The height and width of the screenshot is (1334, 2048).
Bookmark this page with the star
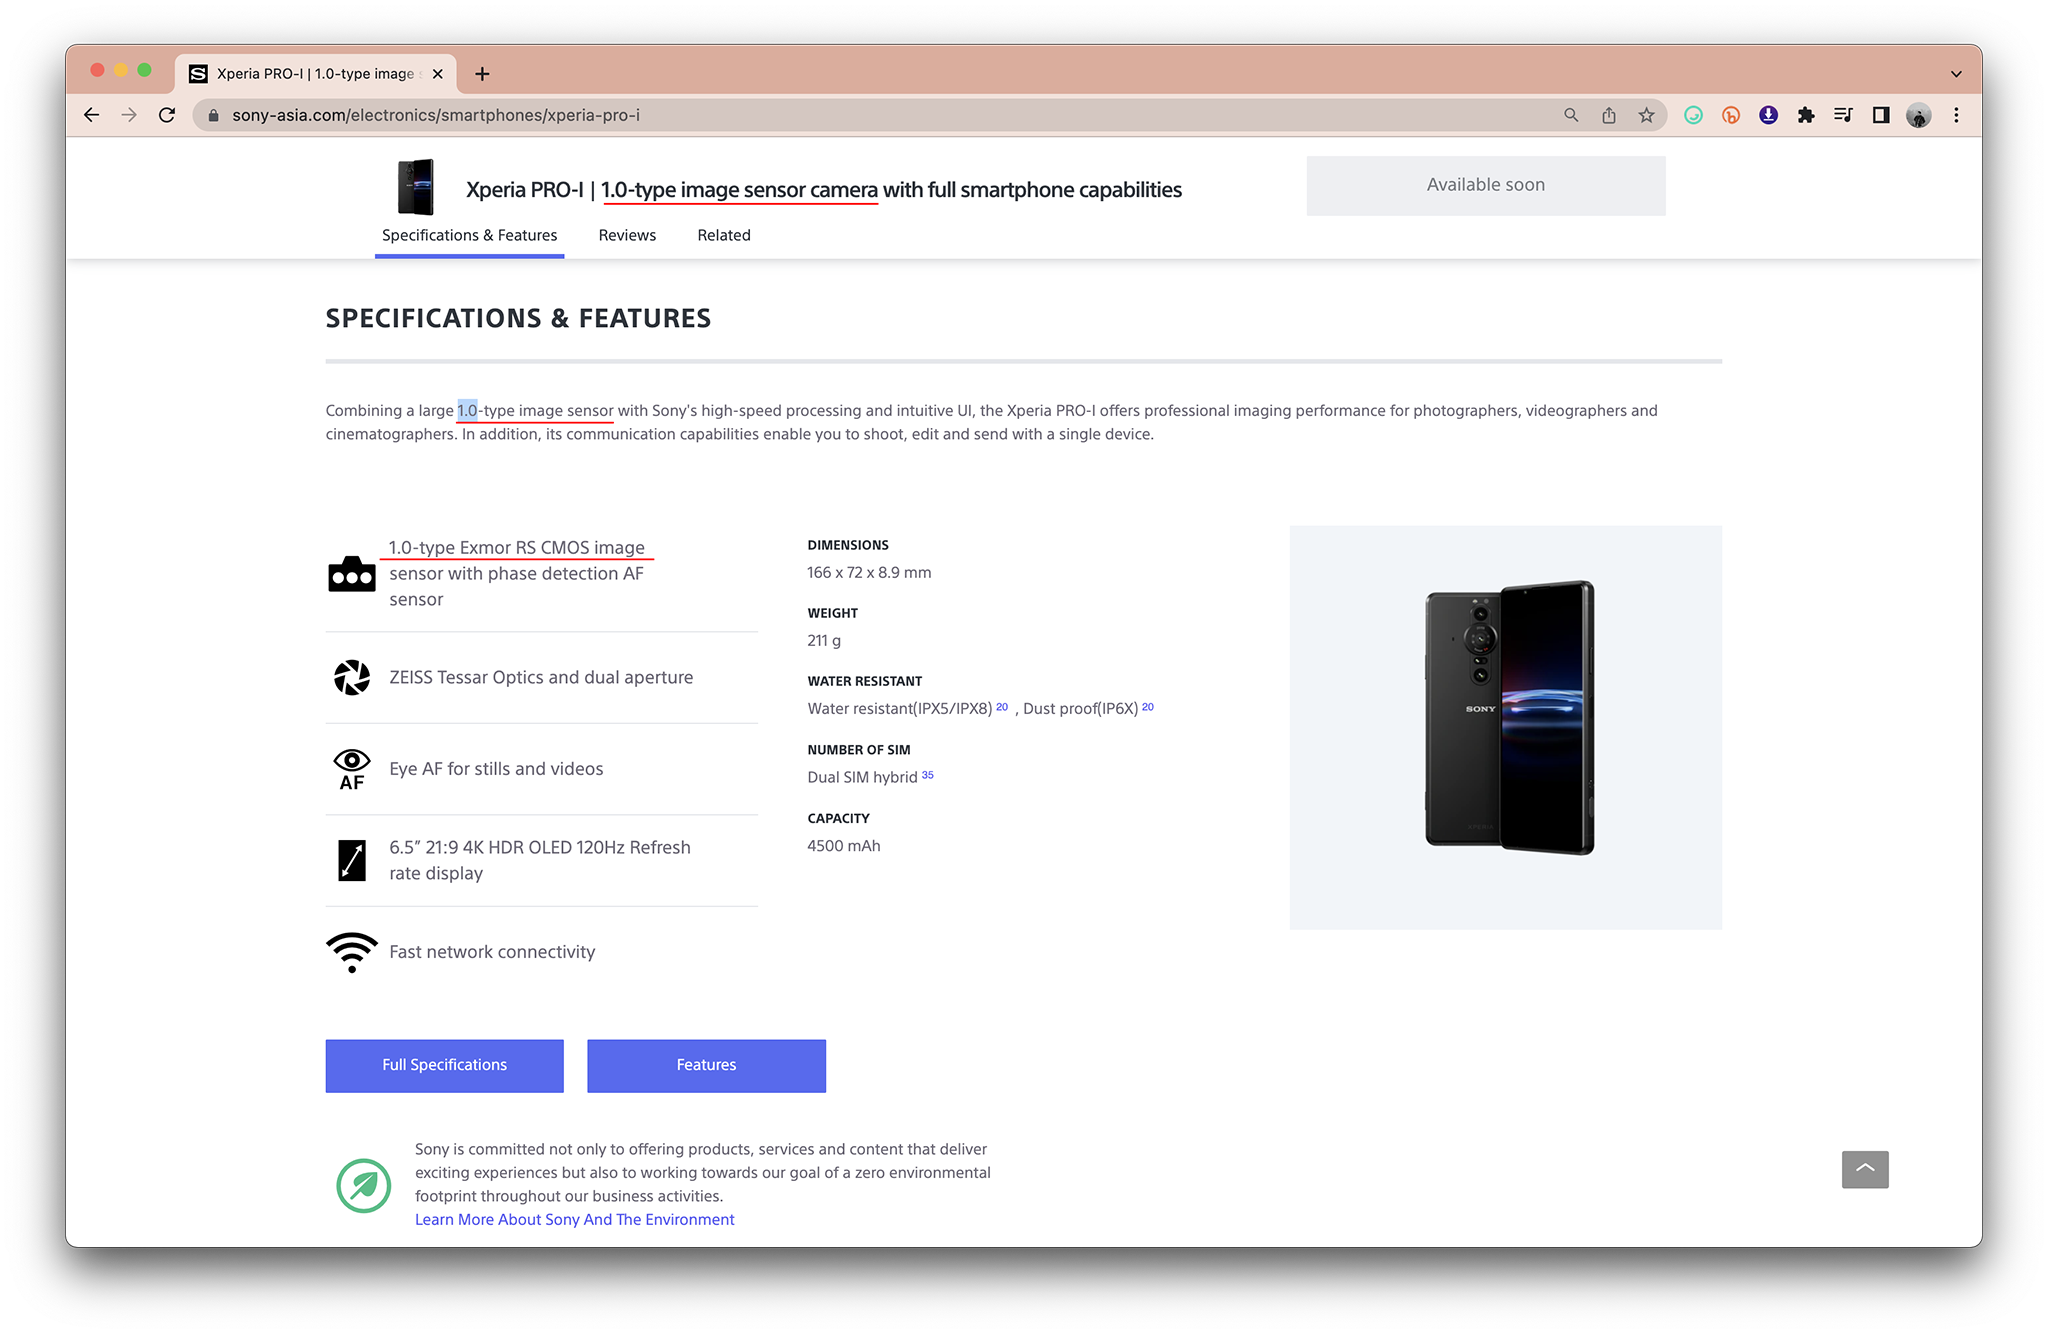click(1646, 115)
